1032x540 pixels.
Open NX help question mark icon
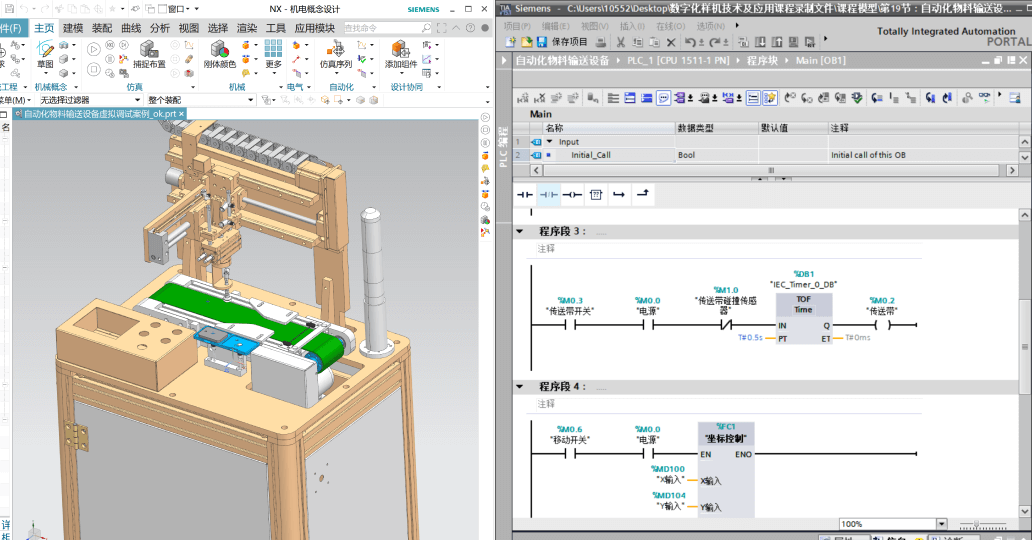pos(470,28)
